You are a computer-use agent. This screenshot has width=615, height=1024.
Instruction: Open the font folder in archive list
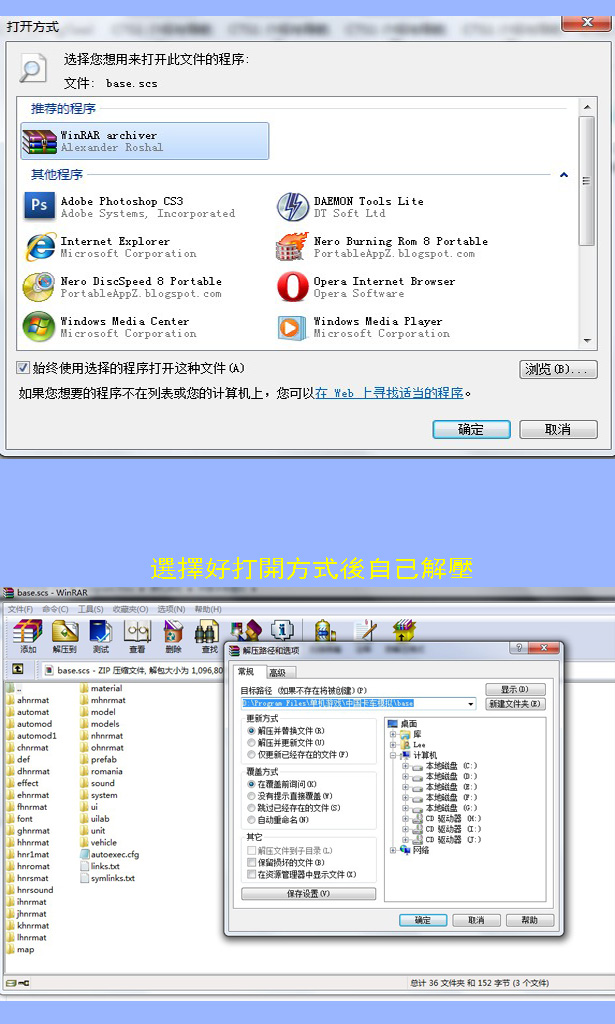coord(20,819)
